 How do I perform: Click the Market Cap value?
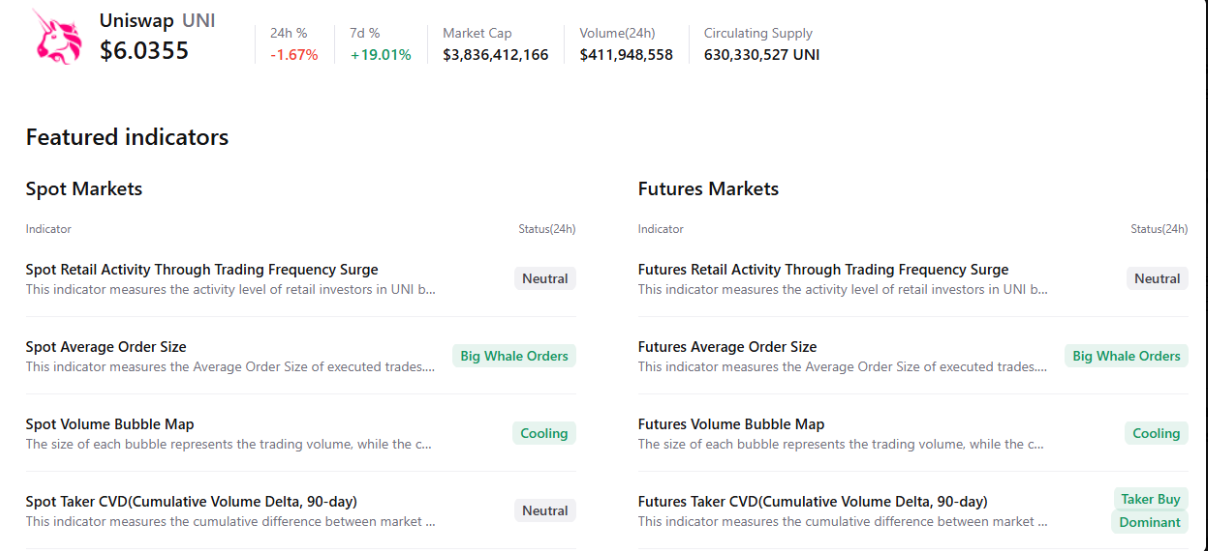coord(495,55)
